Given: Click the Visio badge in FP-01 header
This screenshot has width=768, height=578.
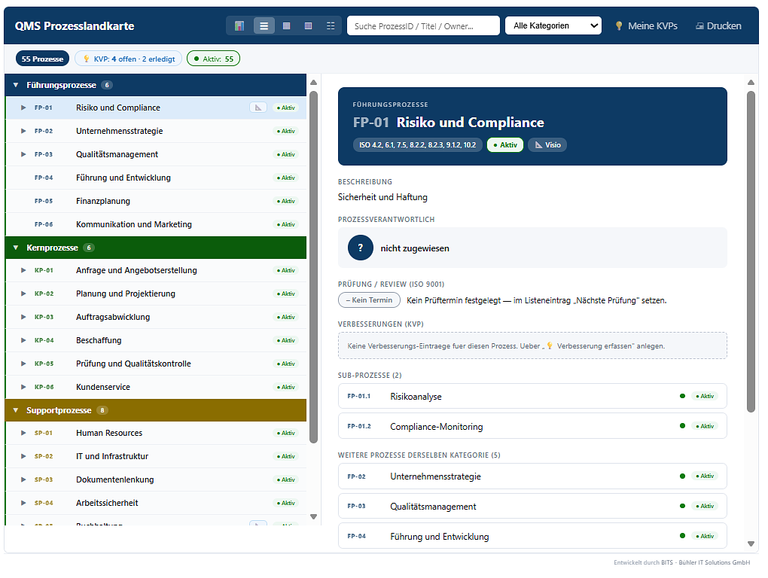Looking at the screenshot, I should pos(548,145).
